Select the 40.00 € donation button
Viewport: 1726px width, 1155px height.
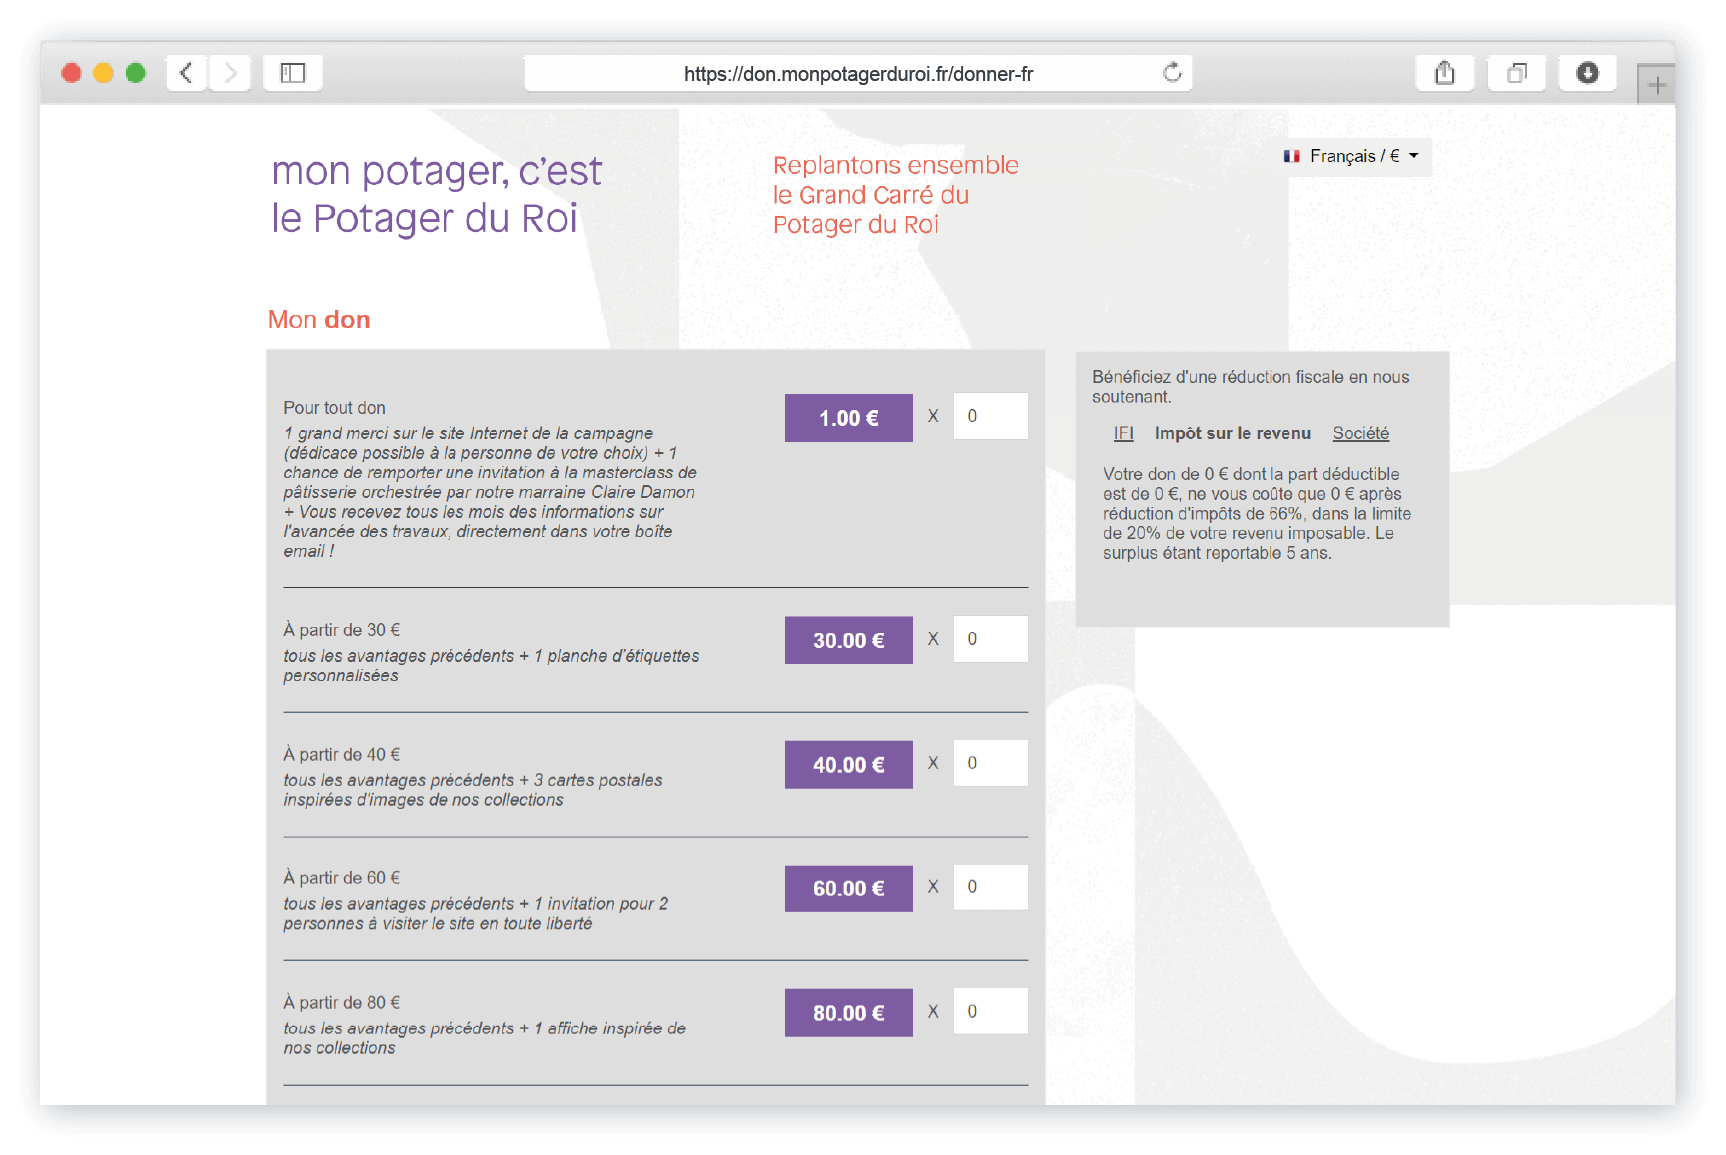coord(848,765)
